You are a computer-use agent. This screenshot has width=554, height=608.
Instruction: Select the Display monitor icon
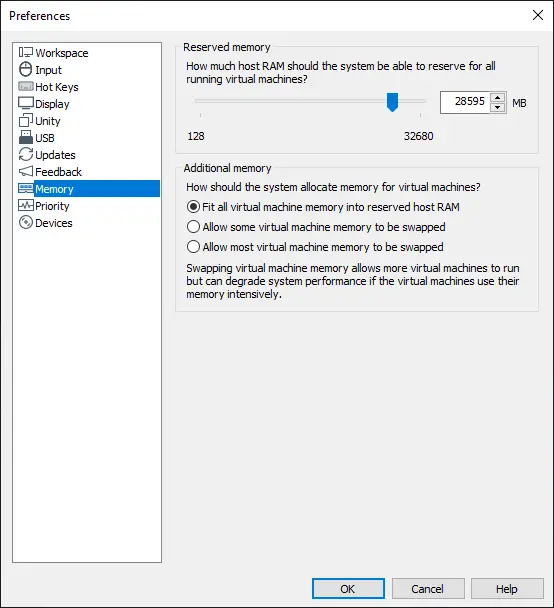tap(26, 104)
